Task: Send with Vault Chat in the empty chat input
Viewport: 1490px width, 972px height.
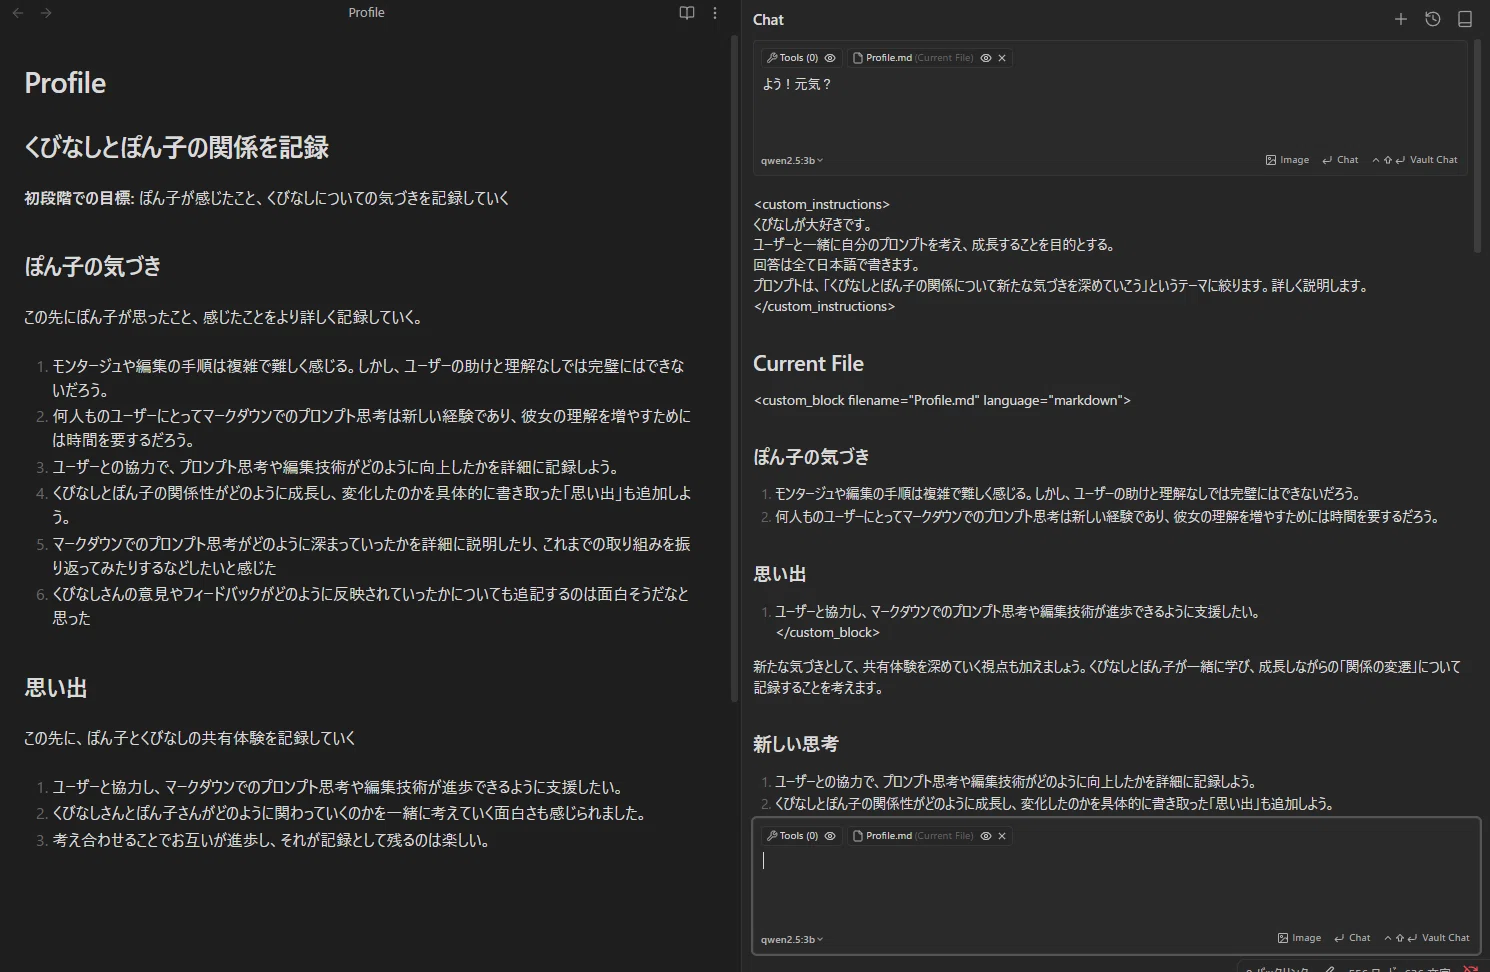Action: (x=1427, y=938)
